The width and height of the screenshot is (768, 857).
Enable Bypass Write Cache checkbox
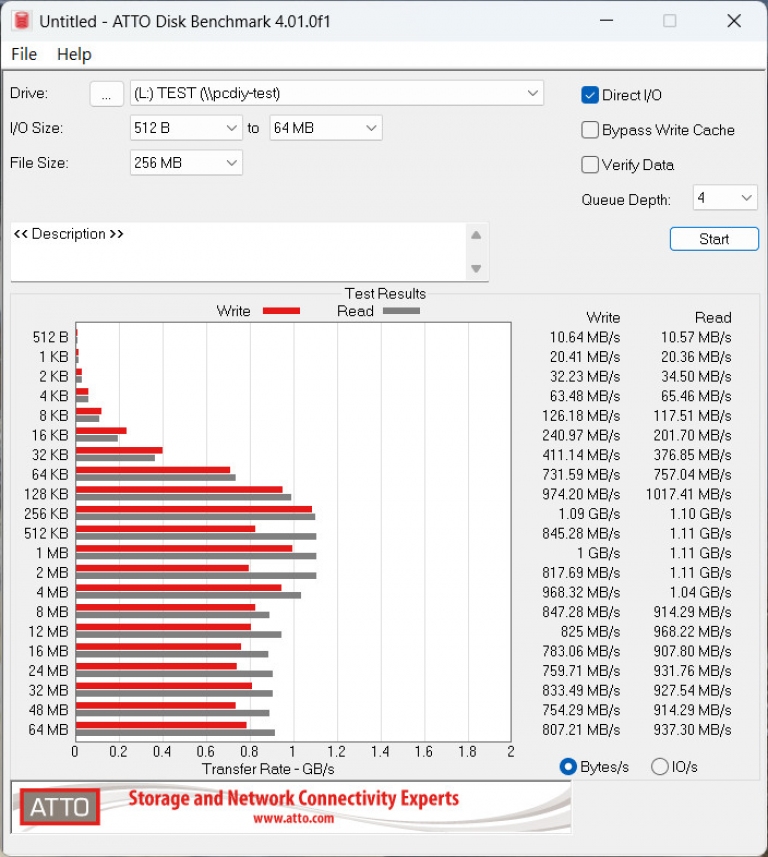click(x=589, y=130)
